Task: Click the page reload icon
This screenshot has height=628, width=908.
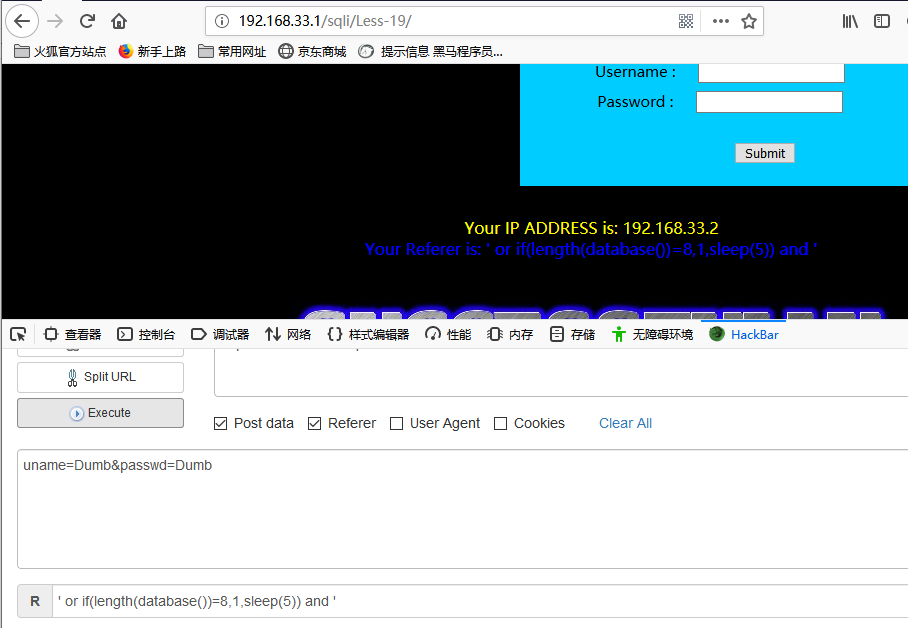Action: (87, 20)
